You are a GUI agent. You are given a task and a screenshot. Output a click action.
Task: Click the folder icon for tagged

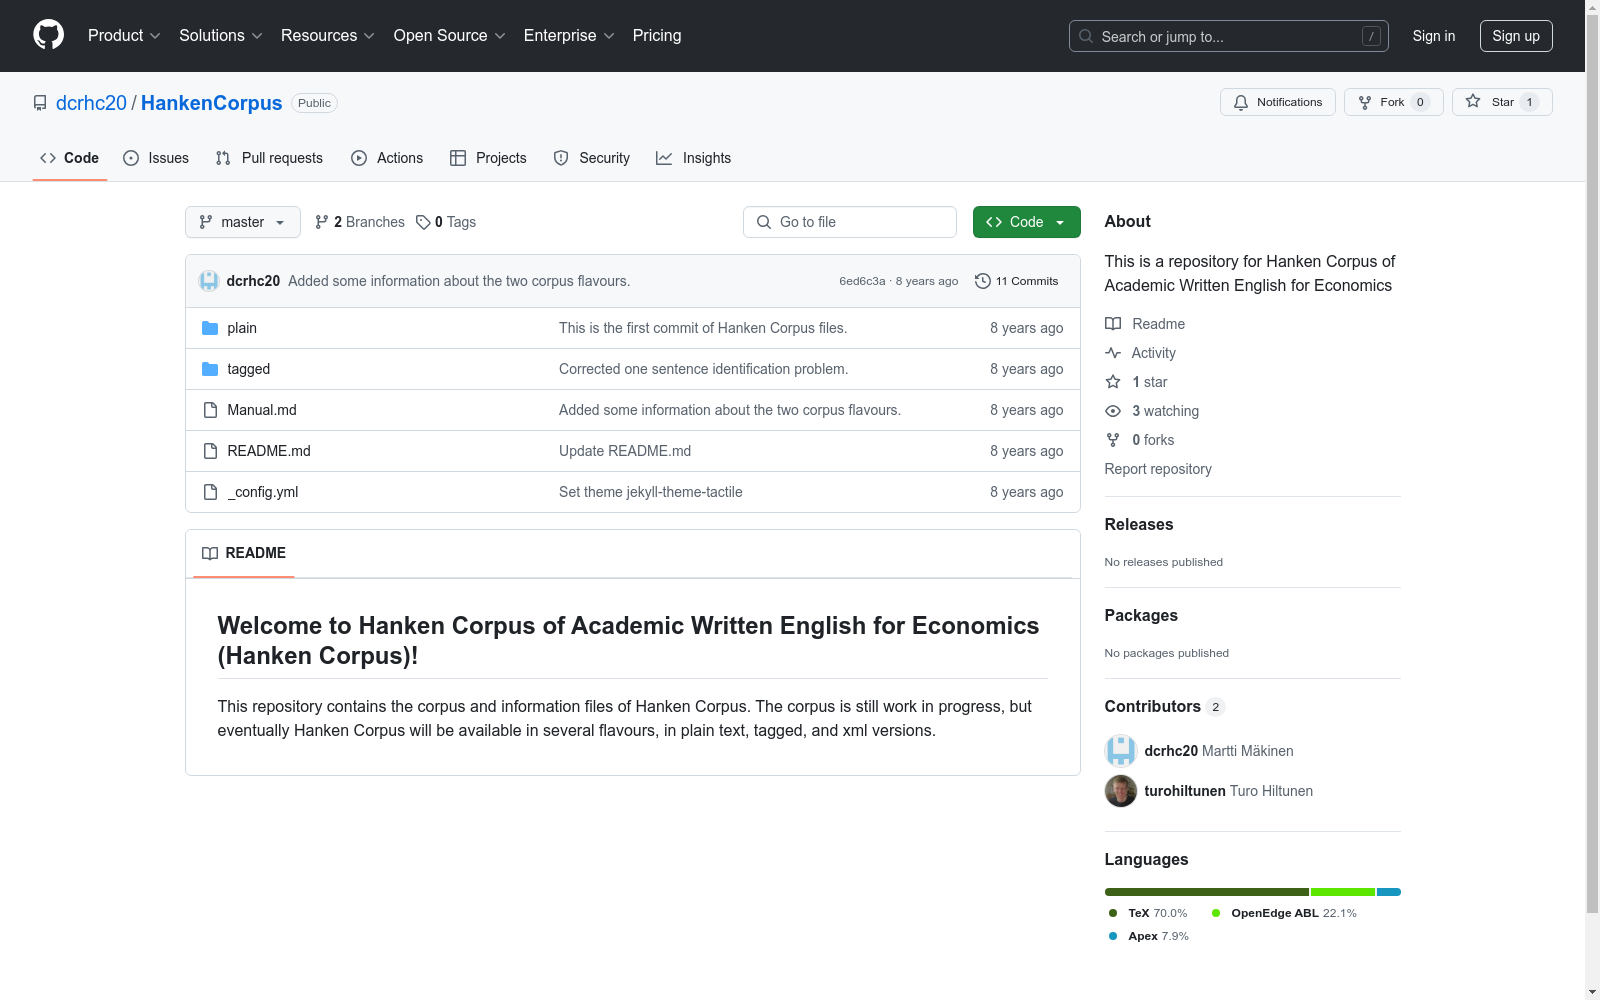[210, 369]
